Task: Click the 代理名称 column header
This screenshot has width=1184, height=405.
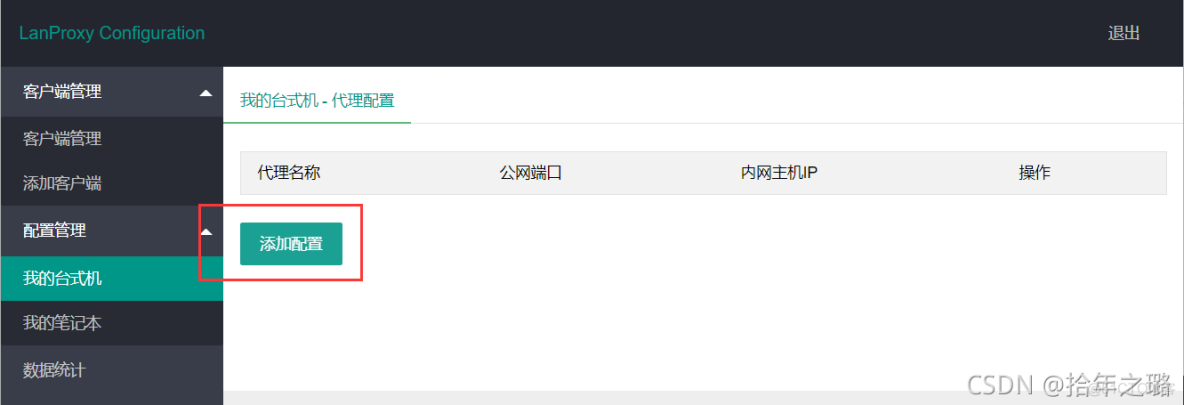Action: coord(289,173)
